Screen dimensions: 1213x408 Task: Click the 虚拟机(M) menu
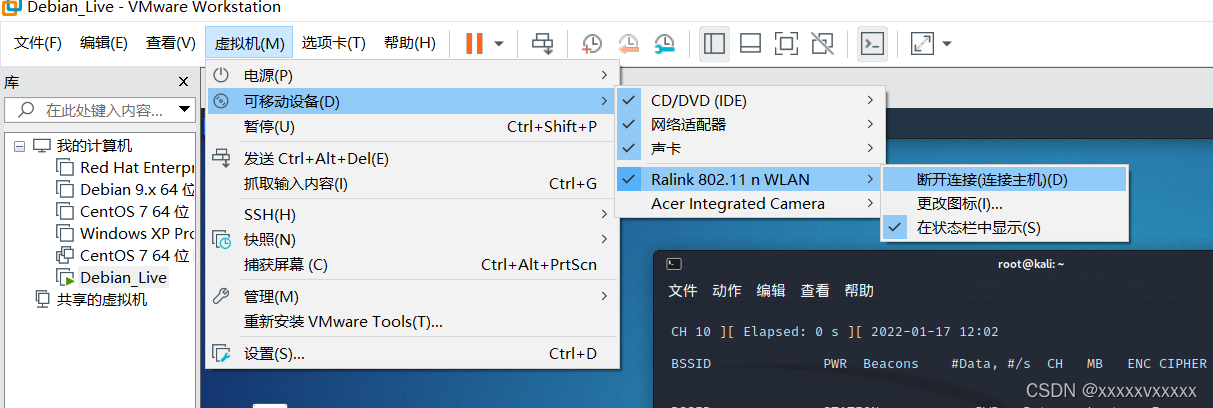pyautogui.click(x=249, y=43)
